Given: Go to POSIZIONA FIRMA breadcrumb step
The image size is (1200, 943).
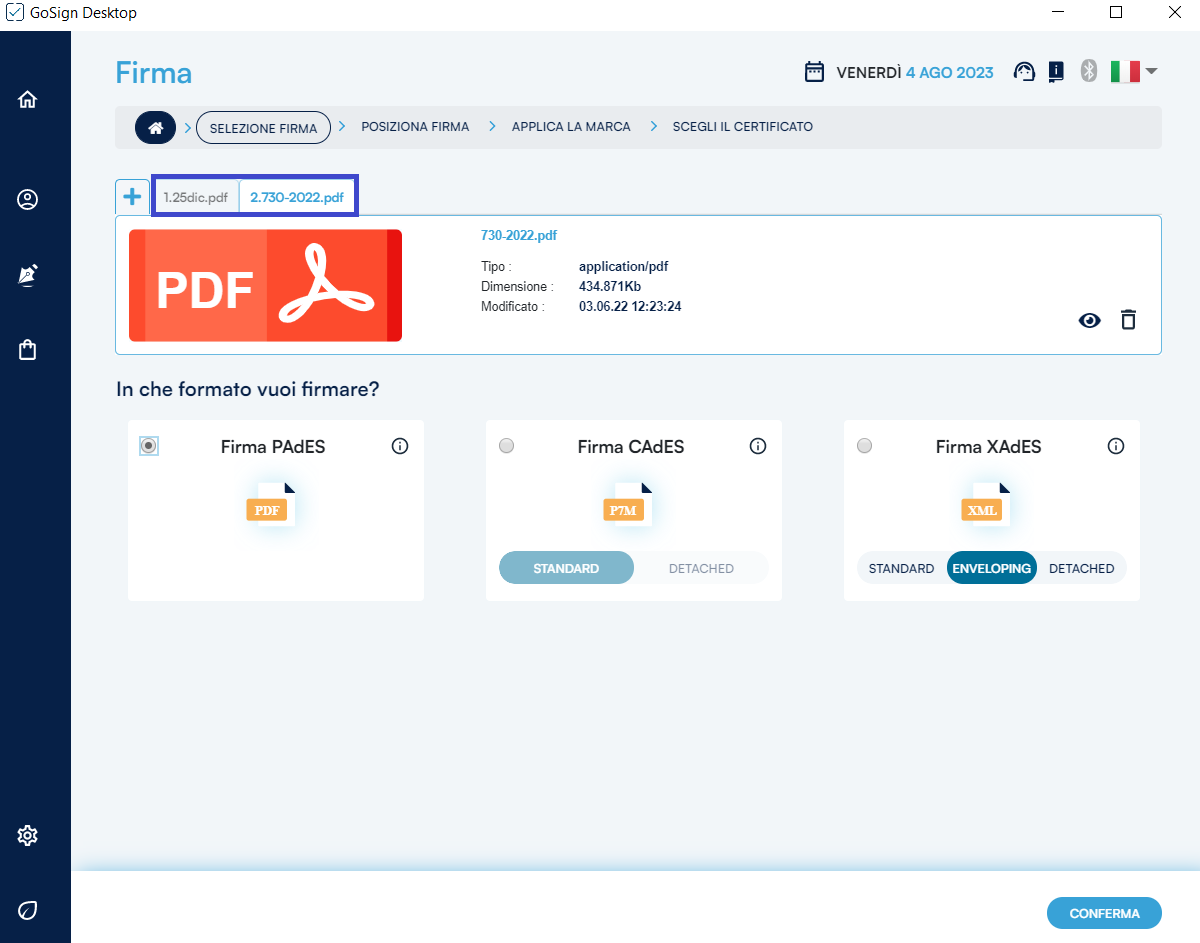Looking at the screenshot, I should coord(415,127).
